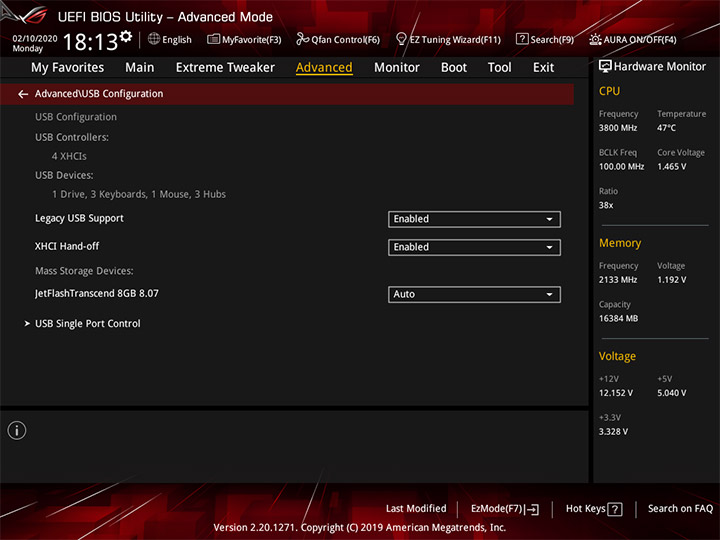The image size is (720, 540).
Task: Open Qfan Control(F6) text
Action: [346, 40]
